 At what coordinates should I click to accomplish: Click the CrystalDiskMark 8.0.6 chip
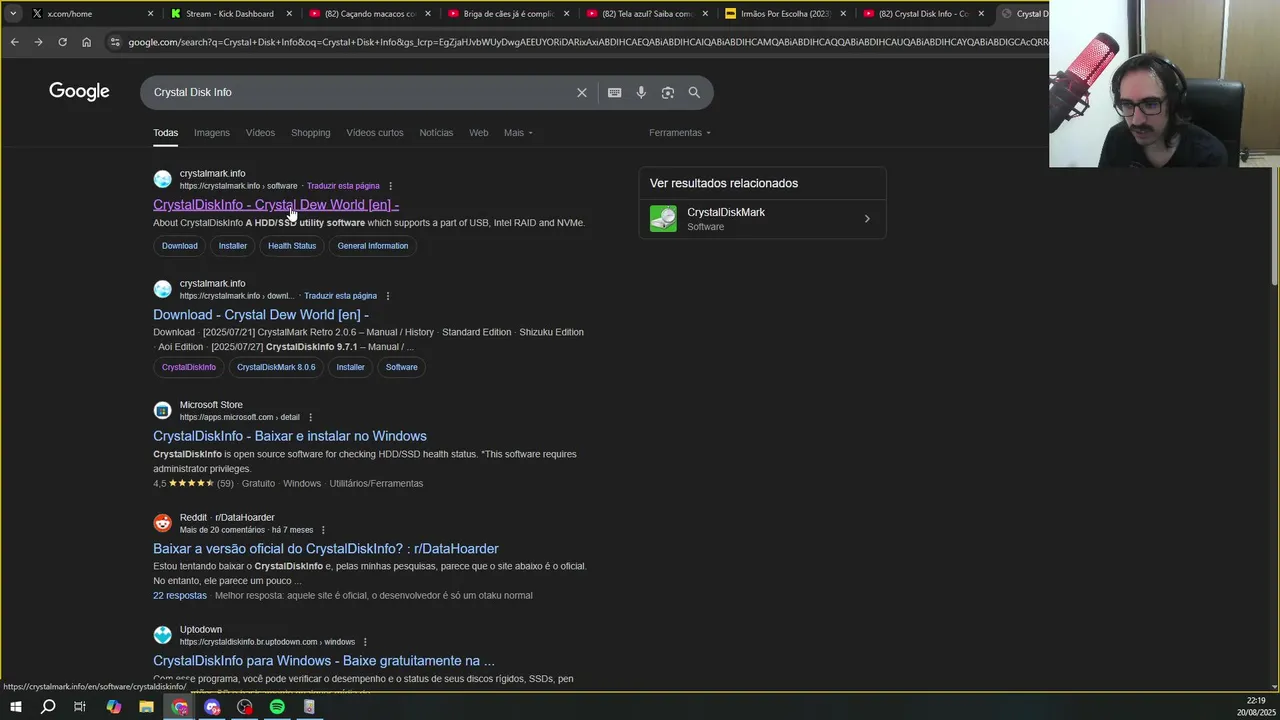276,367
